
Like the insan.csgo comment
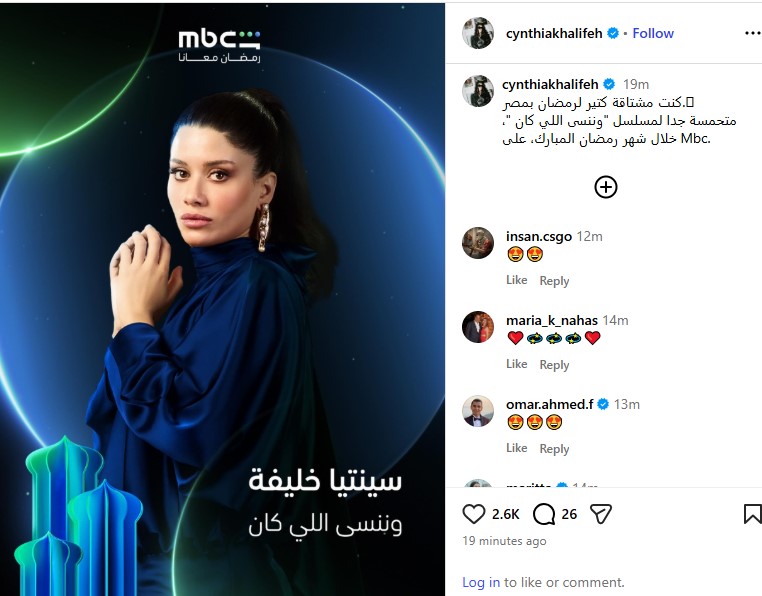click(516, 280)
